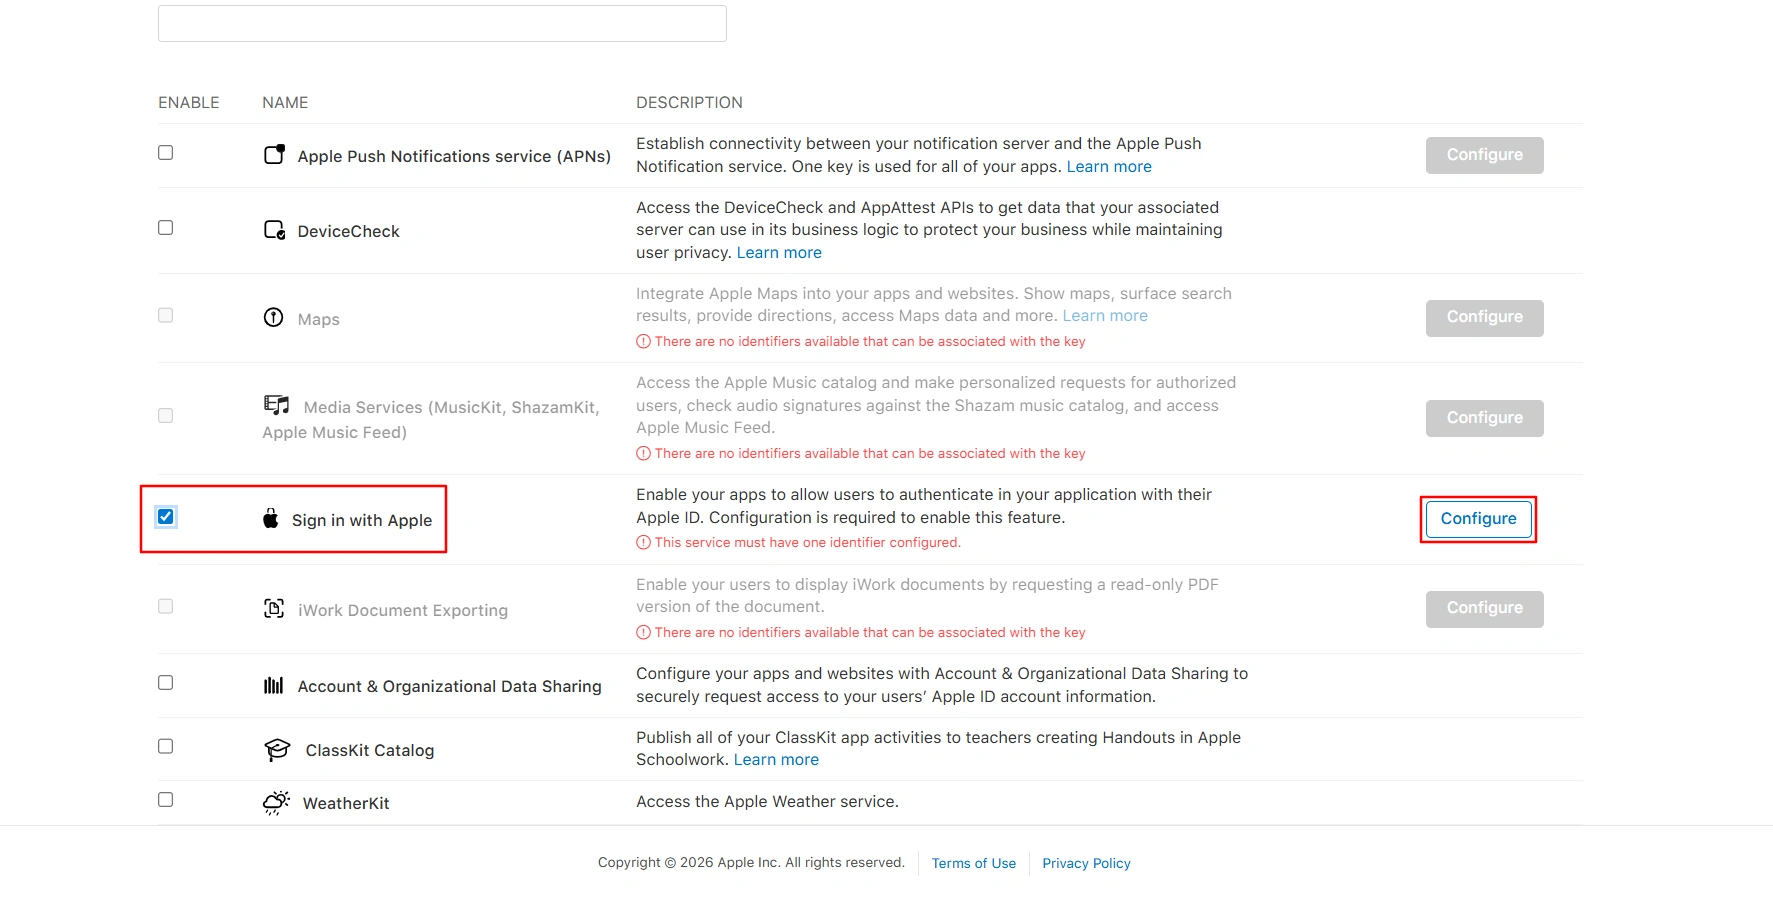The width and height of the screenshot is (1773, 911).
Task: Click the warning icon in the iWork Document Exporting row
Action: tap(643, 633)
